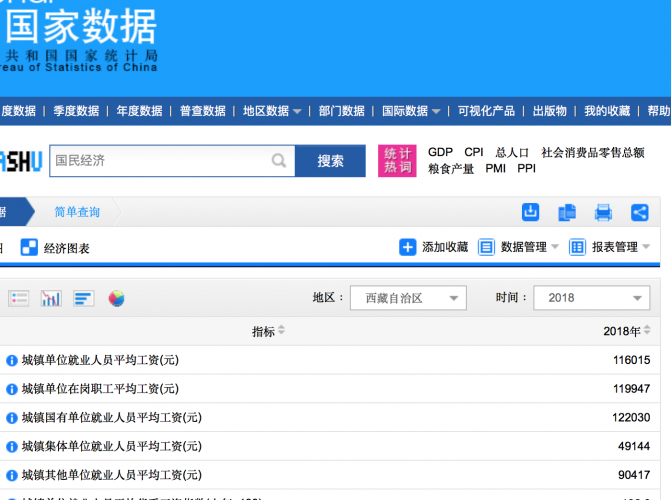Open the 年度数据 menu item
The image size is (671, 500).
click(139, 111)
